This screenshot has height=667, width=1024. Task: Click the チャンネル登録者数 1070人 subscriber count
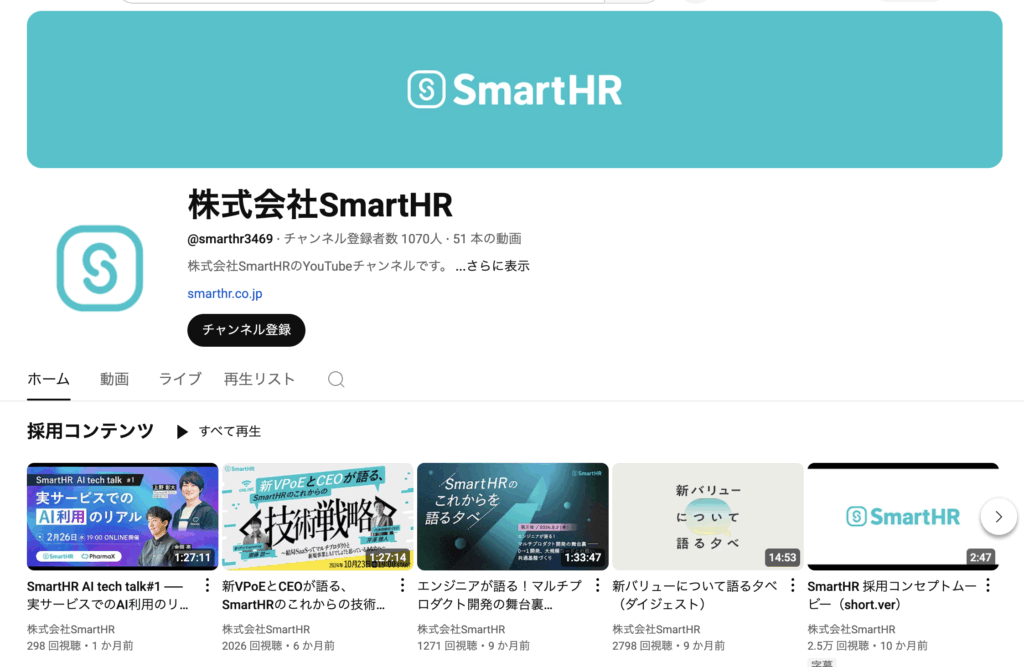(x=362, y=239)
